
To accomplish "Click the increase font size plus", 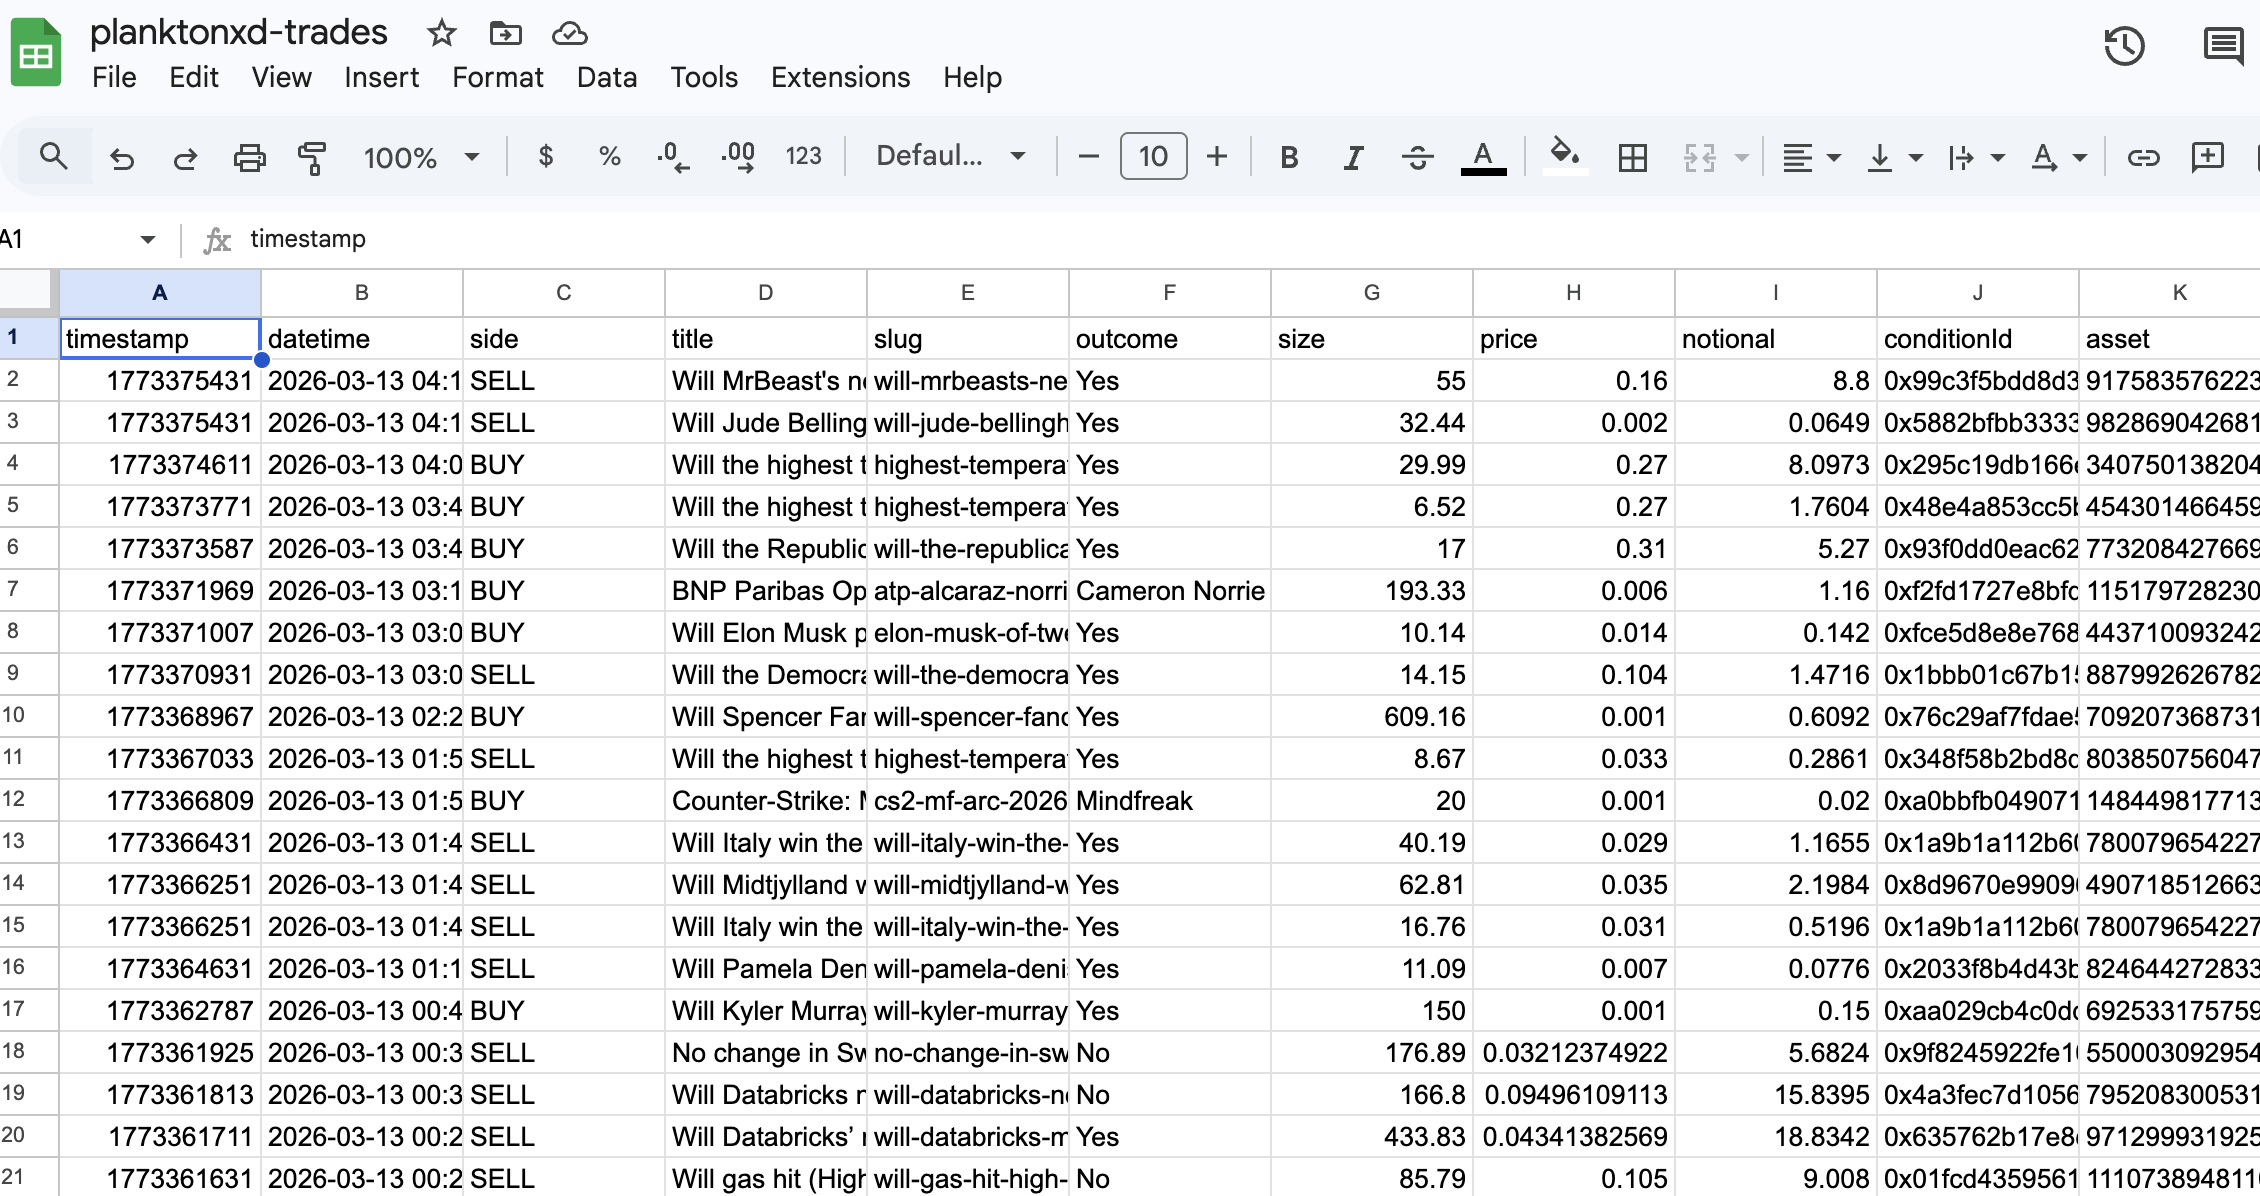I will (1216, 156).
